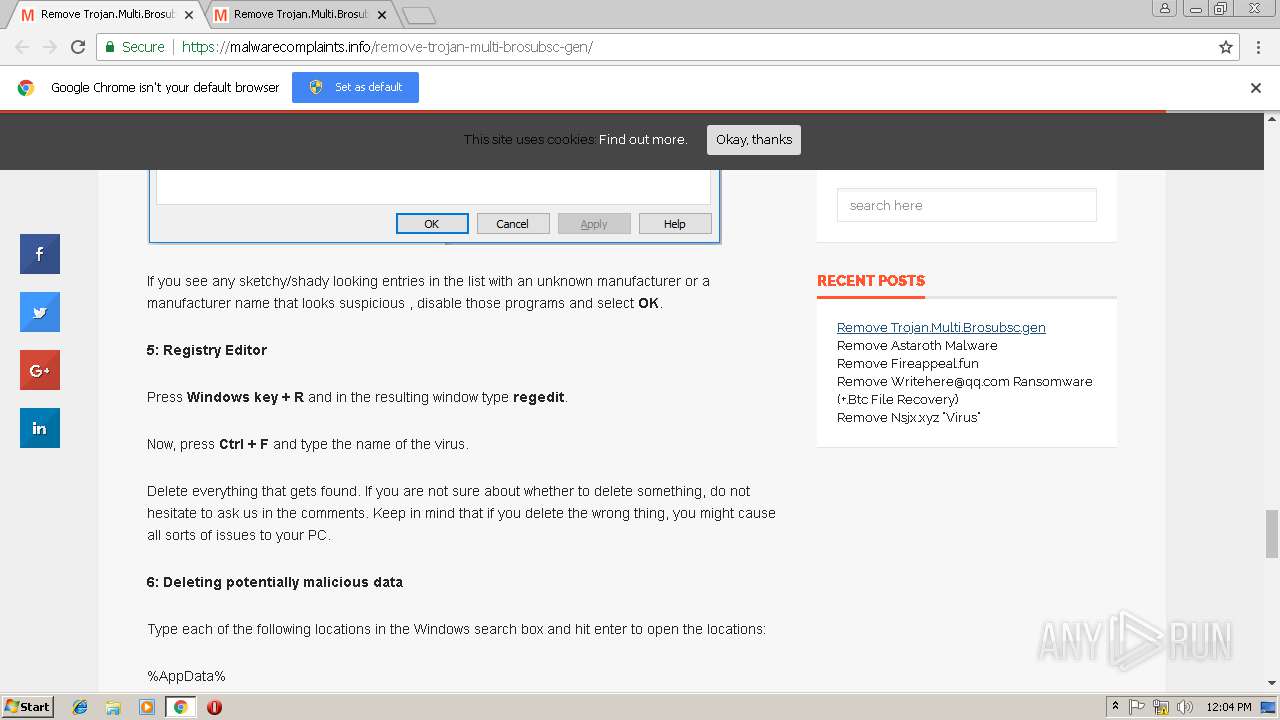1280x720 pixels.
Task: Share page via LinkedIn icon
Action: pos(40,428)
